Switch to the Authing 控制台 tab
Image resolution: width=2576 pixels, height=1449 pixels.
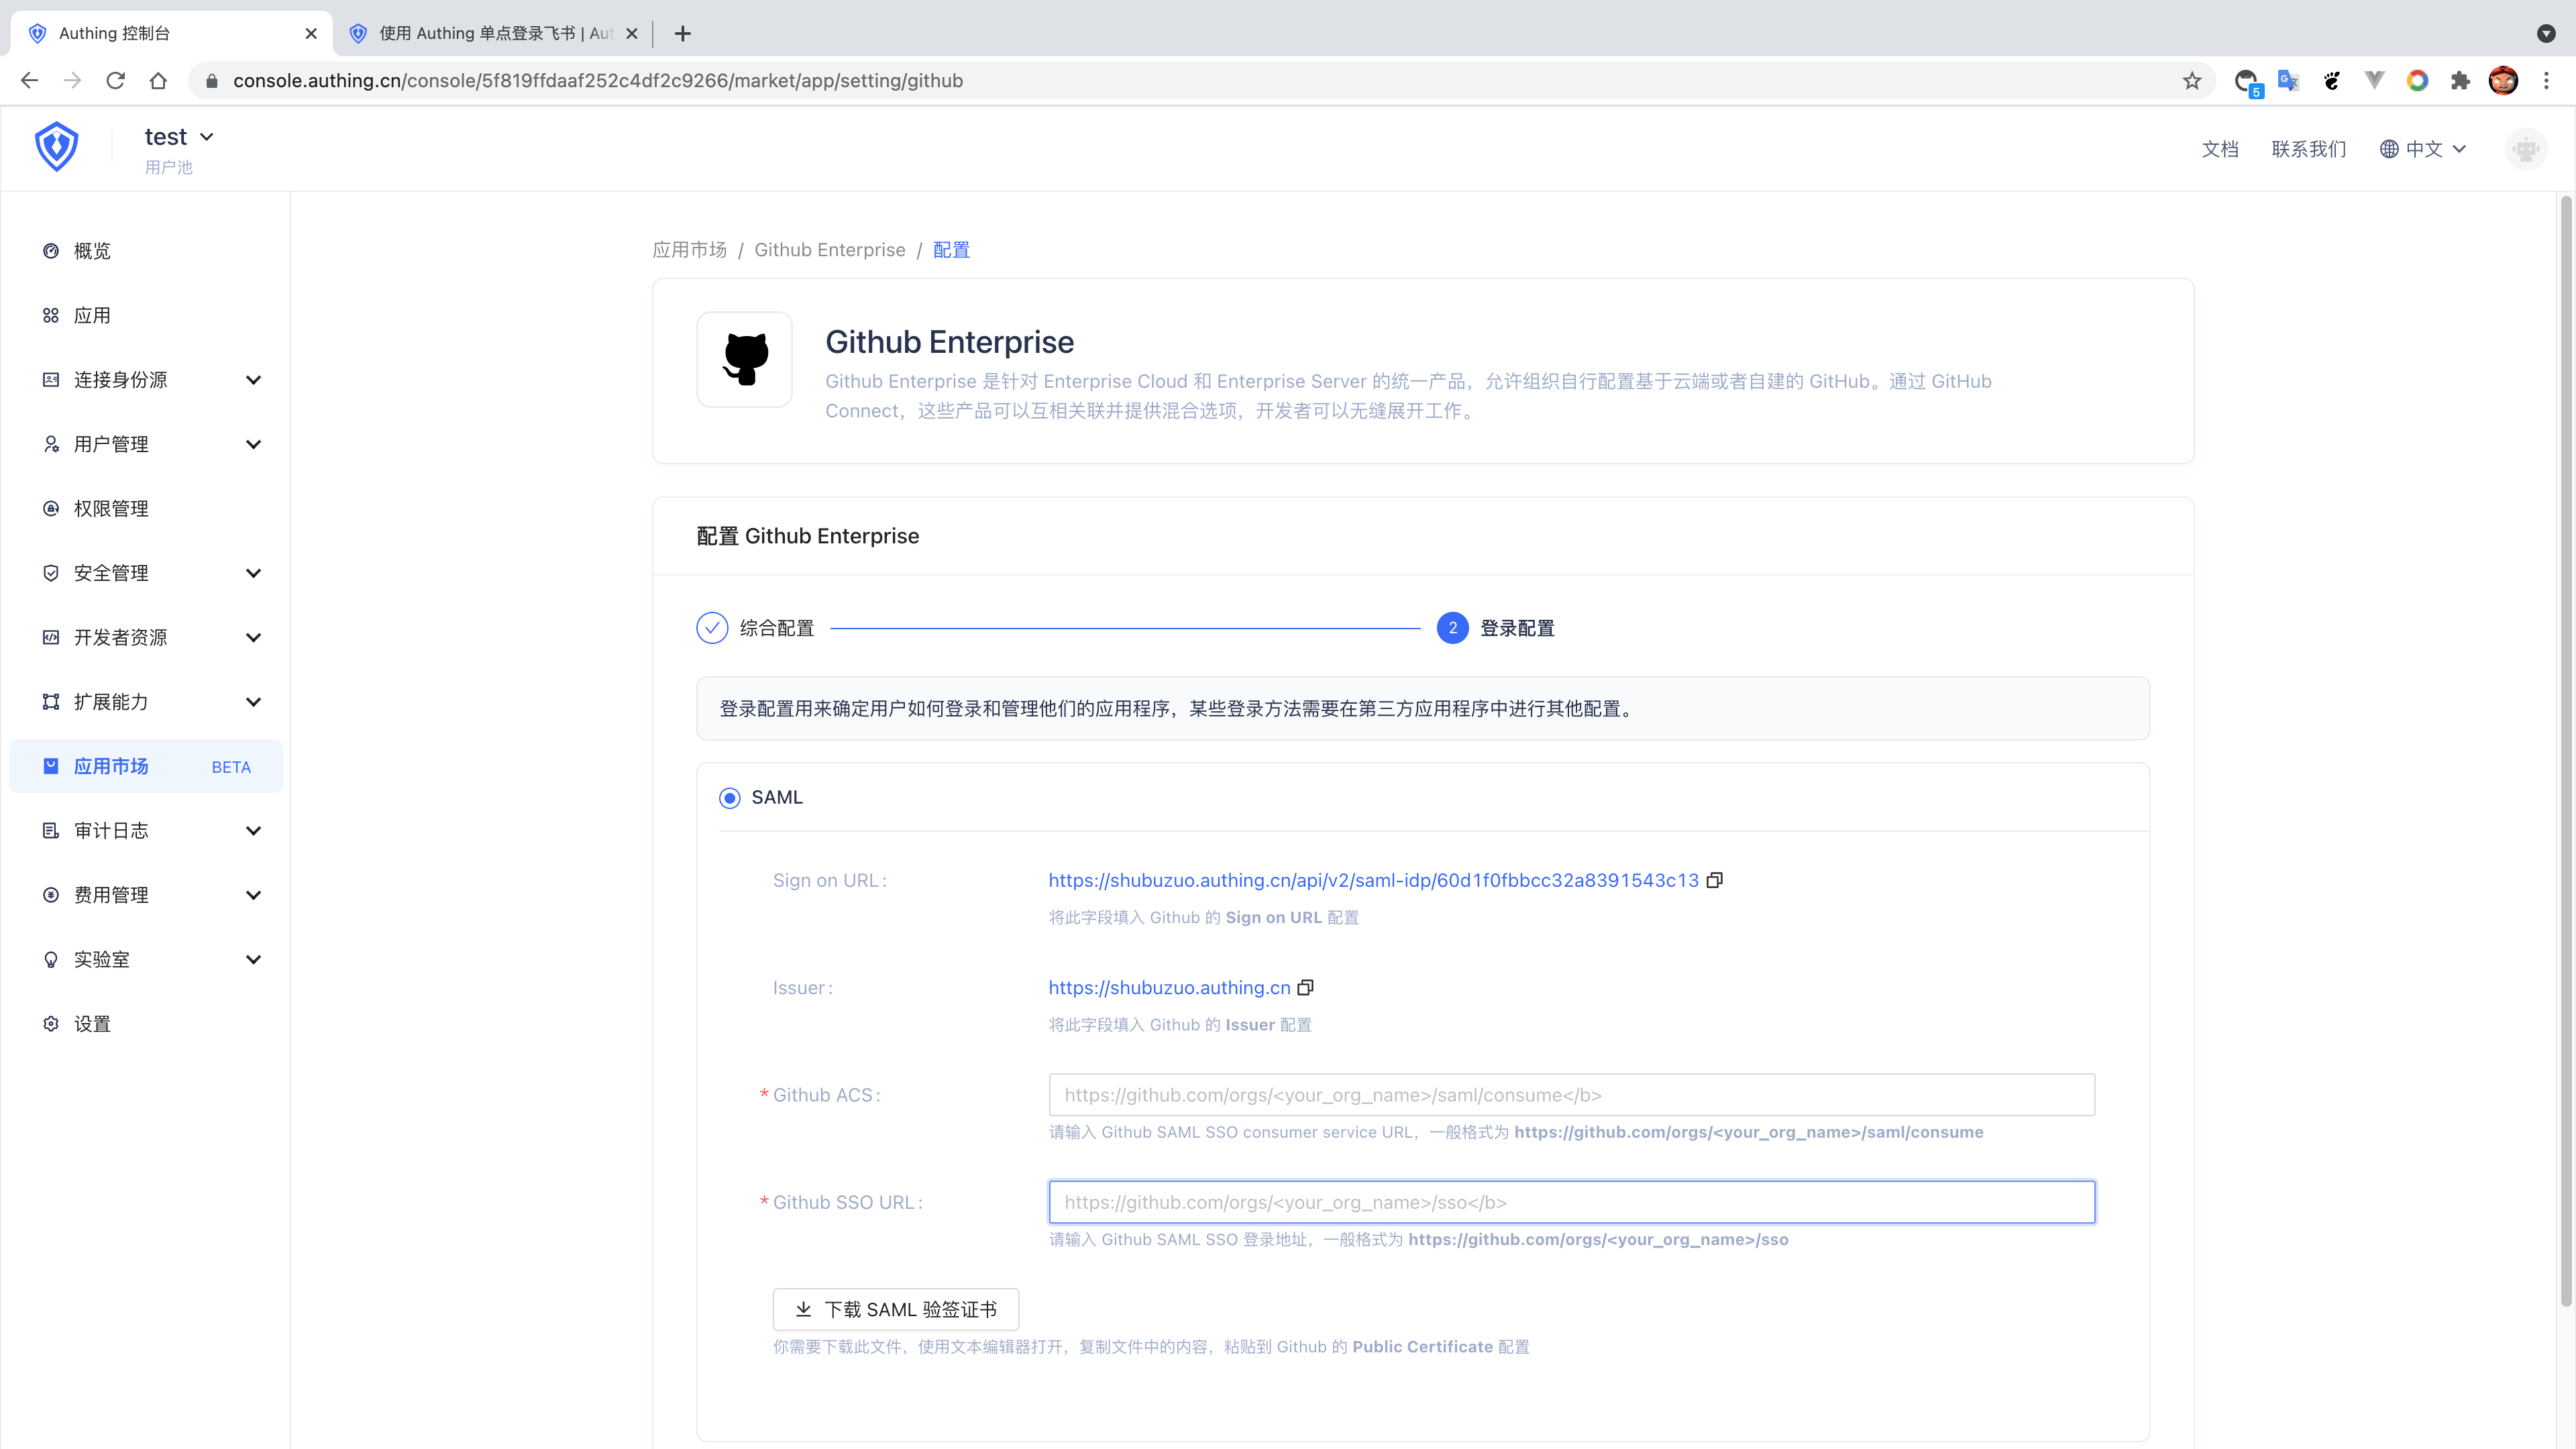tap(172, 33)
